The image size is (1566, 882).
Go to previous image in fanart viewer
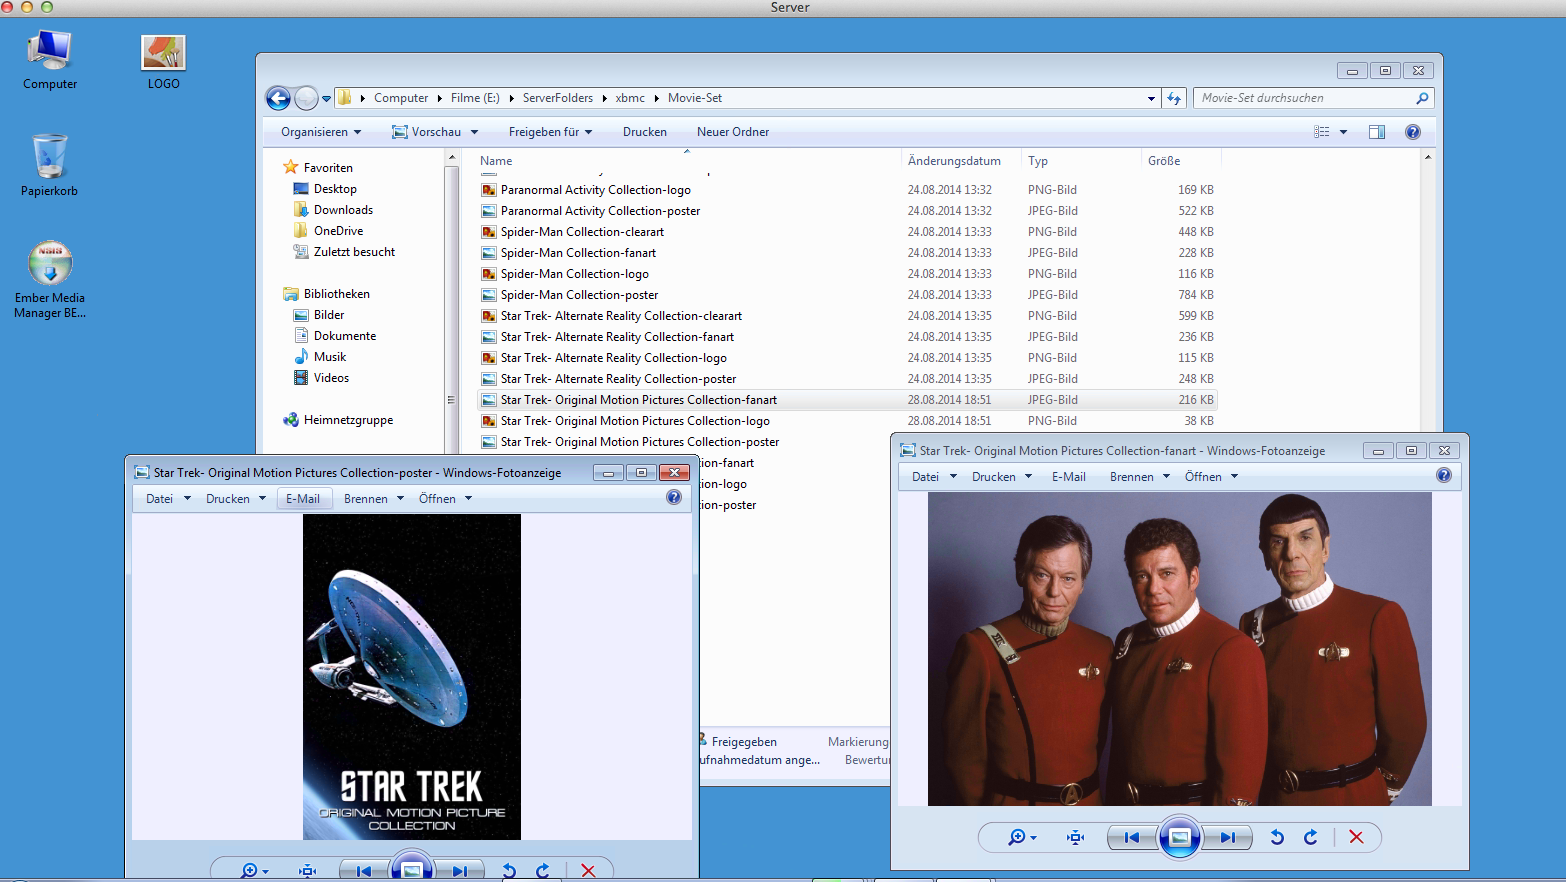pos(1132,837)
